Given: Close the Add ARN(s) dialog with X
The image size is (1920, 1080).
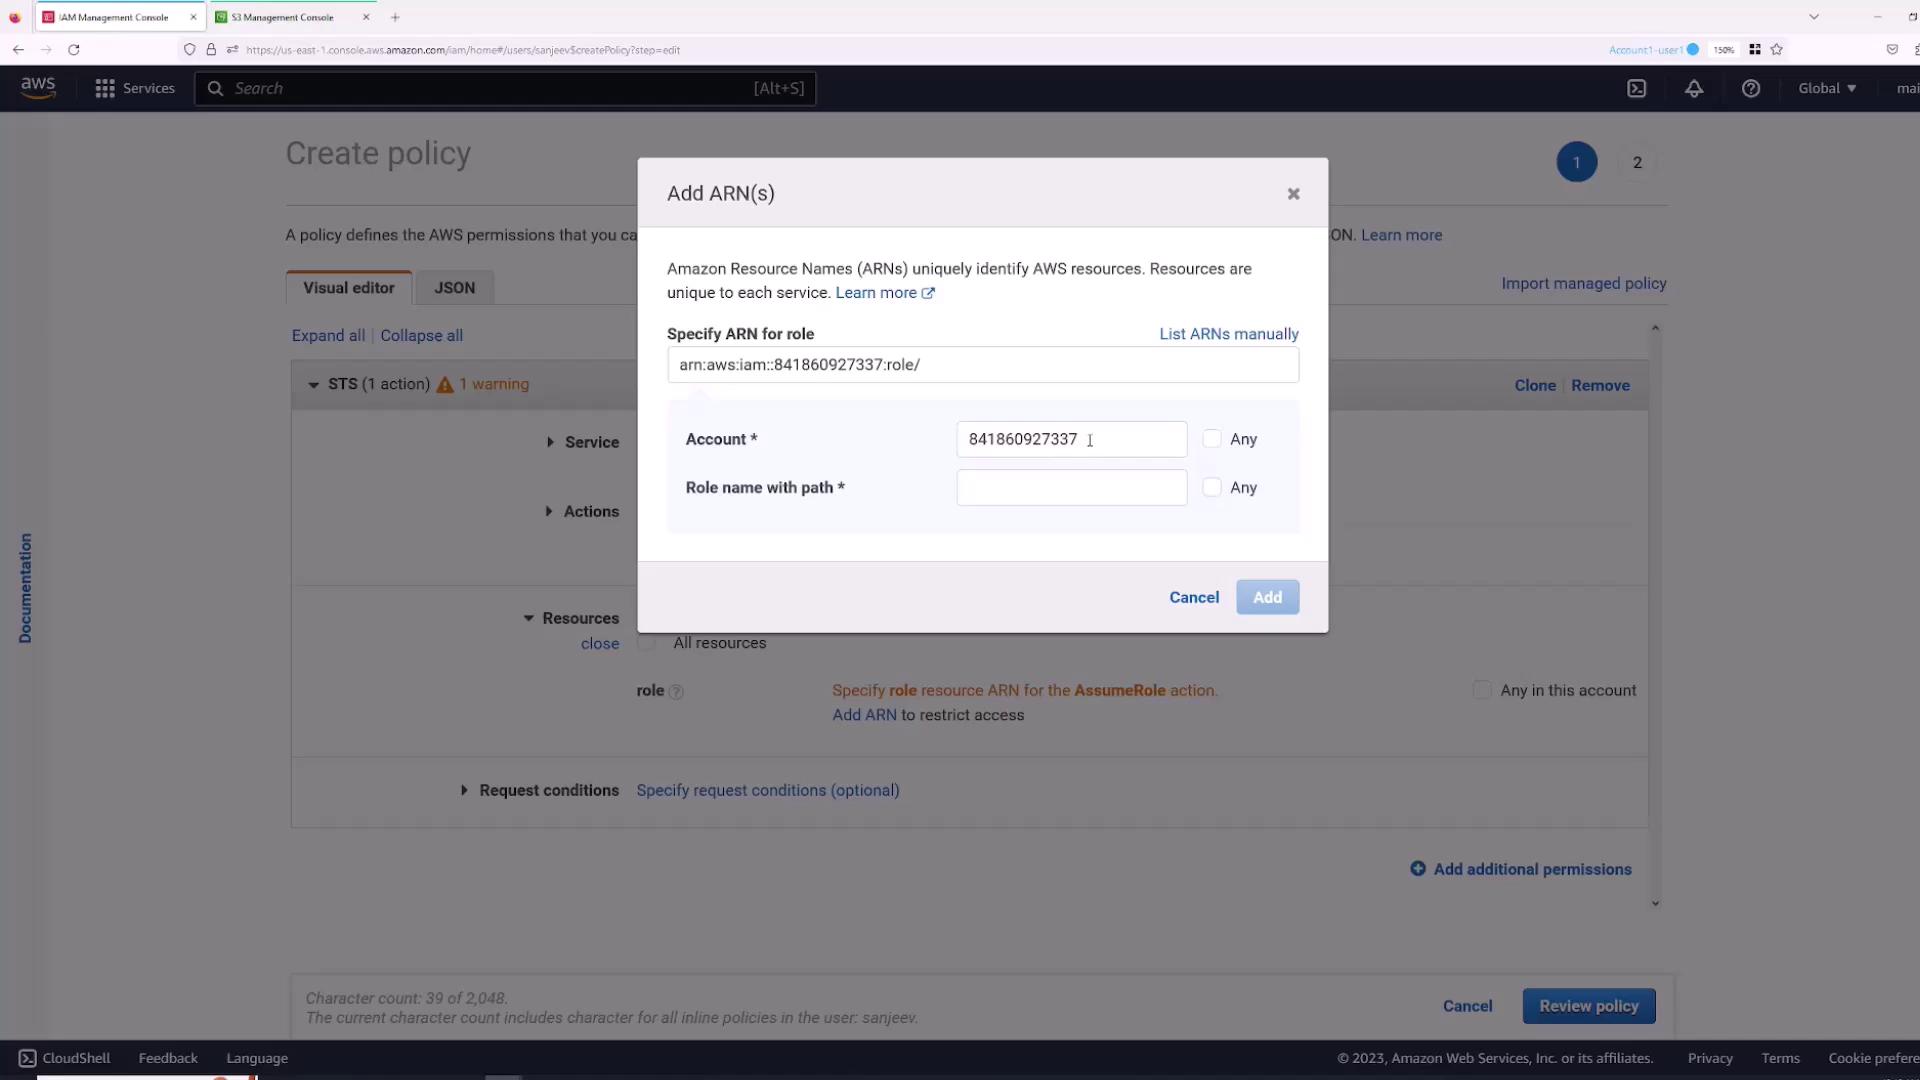Looking at the screenshot, I should point(1293,194).
